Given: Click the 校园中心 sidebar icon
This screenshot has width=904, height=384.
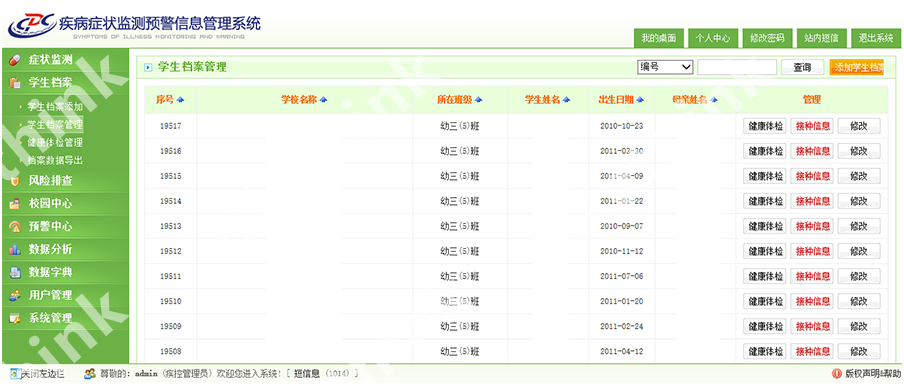Looking at the screenshot, I should coord(15,204).
